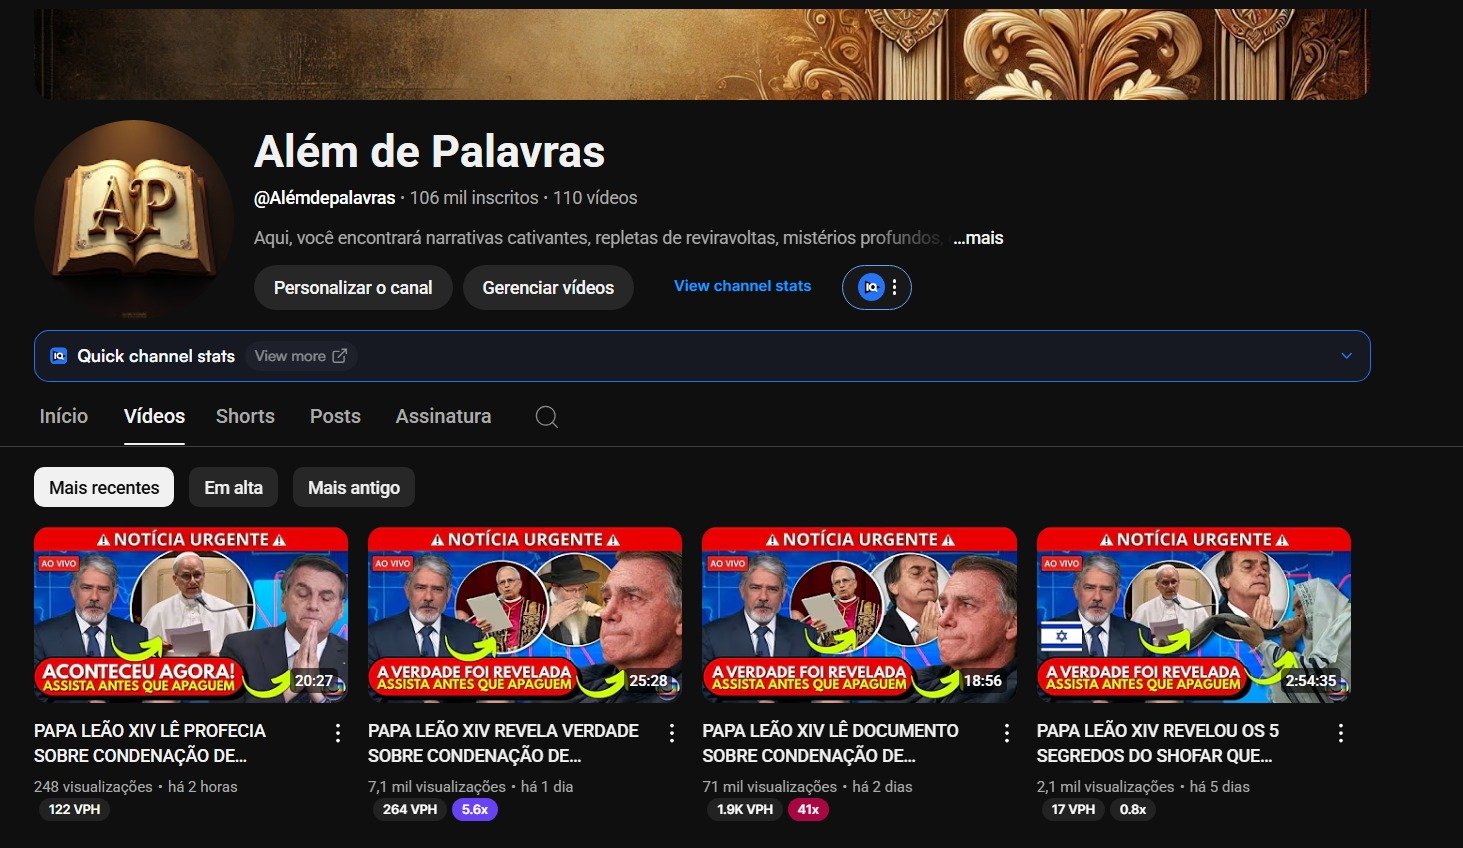Expand channel description with ...mais
The height and width of the screenshot is (848, 1463).
pyautogui.click(x=978, y=238)
